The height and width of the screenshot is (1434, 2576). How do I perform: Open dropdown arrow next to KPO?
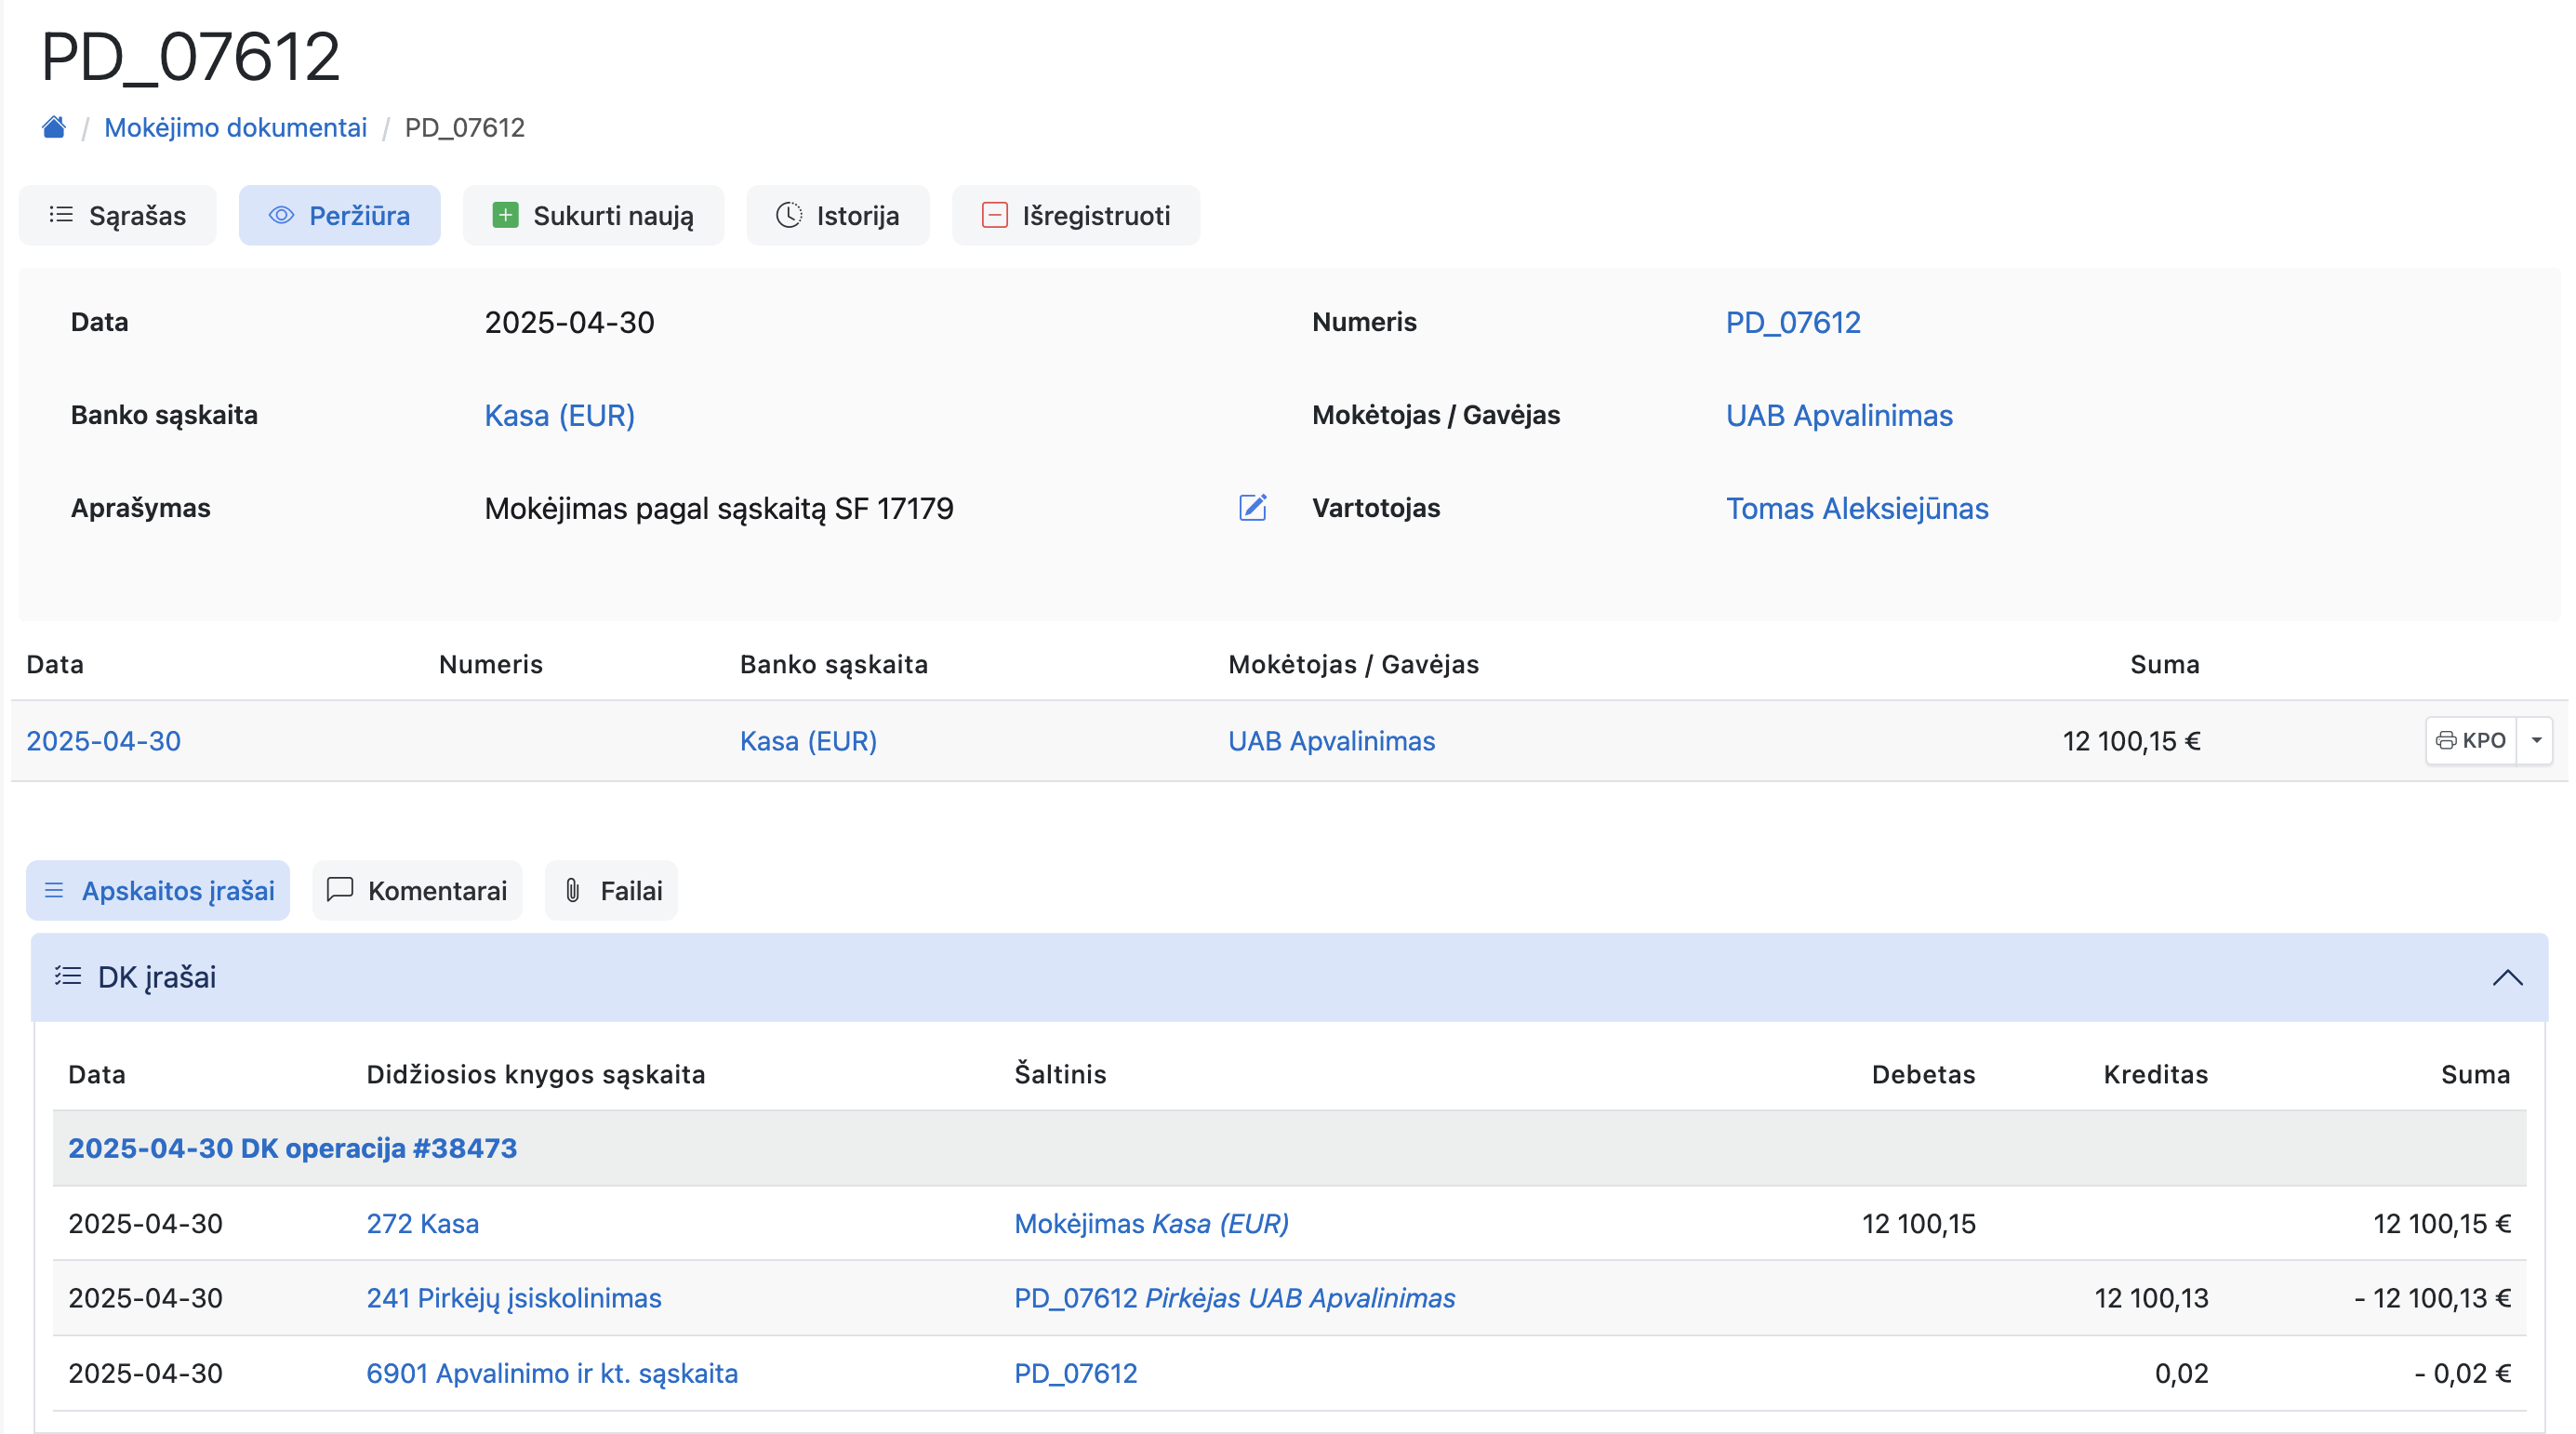pyautogui.click(x=2536, y=740)
